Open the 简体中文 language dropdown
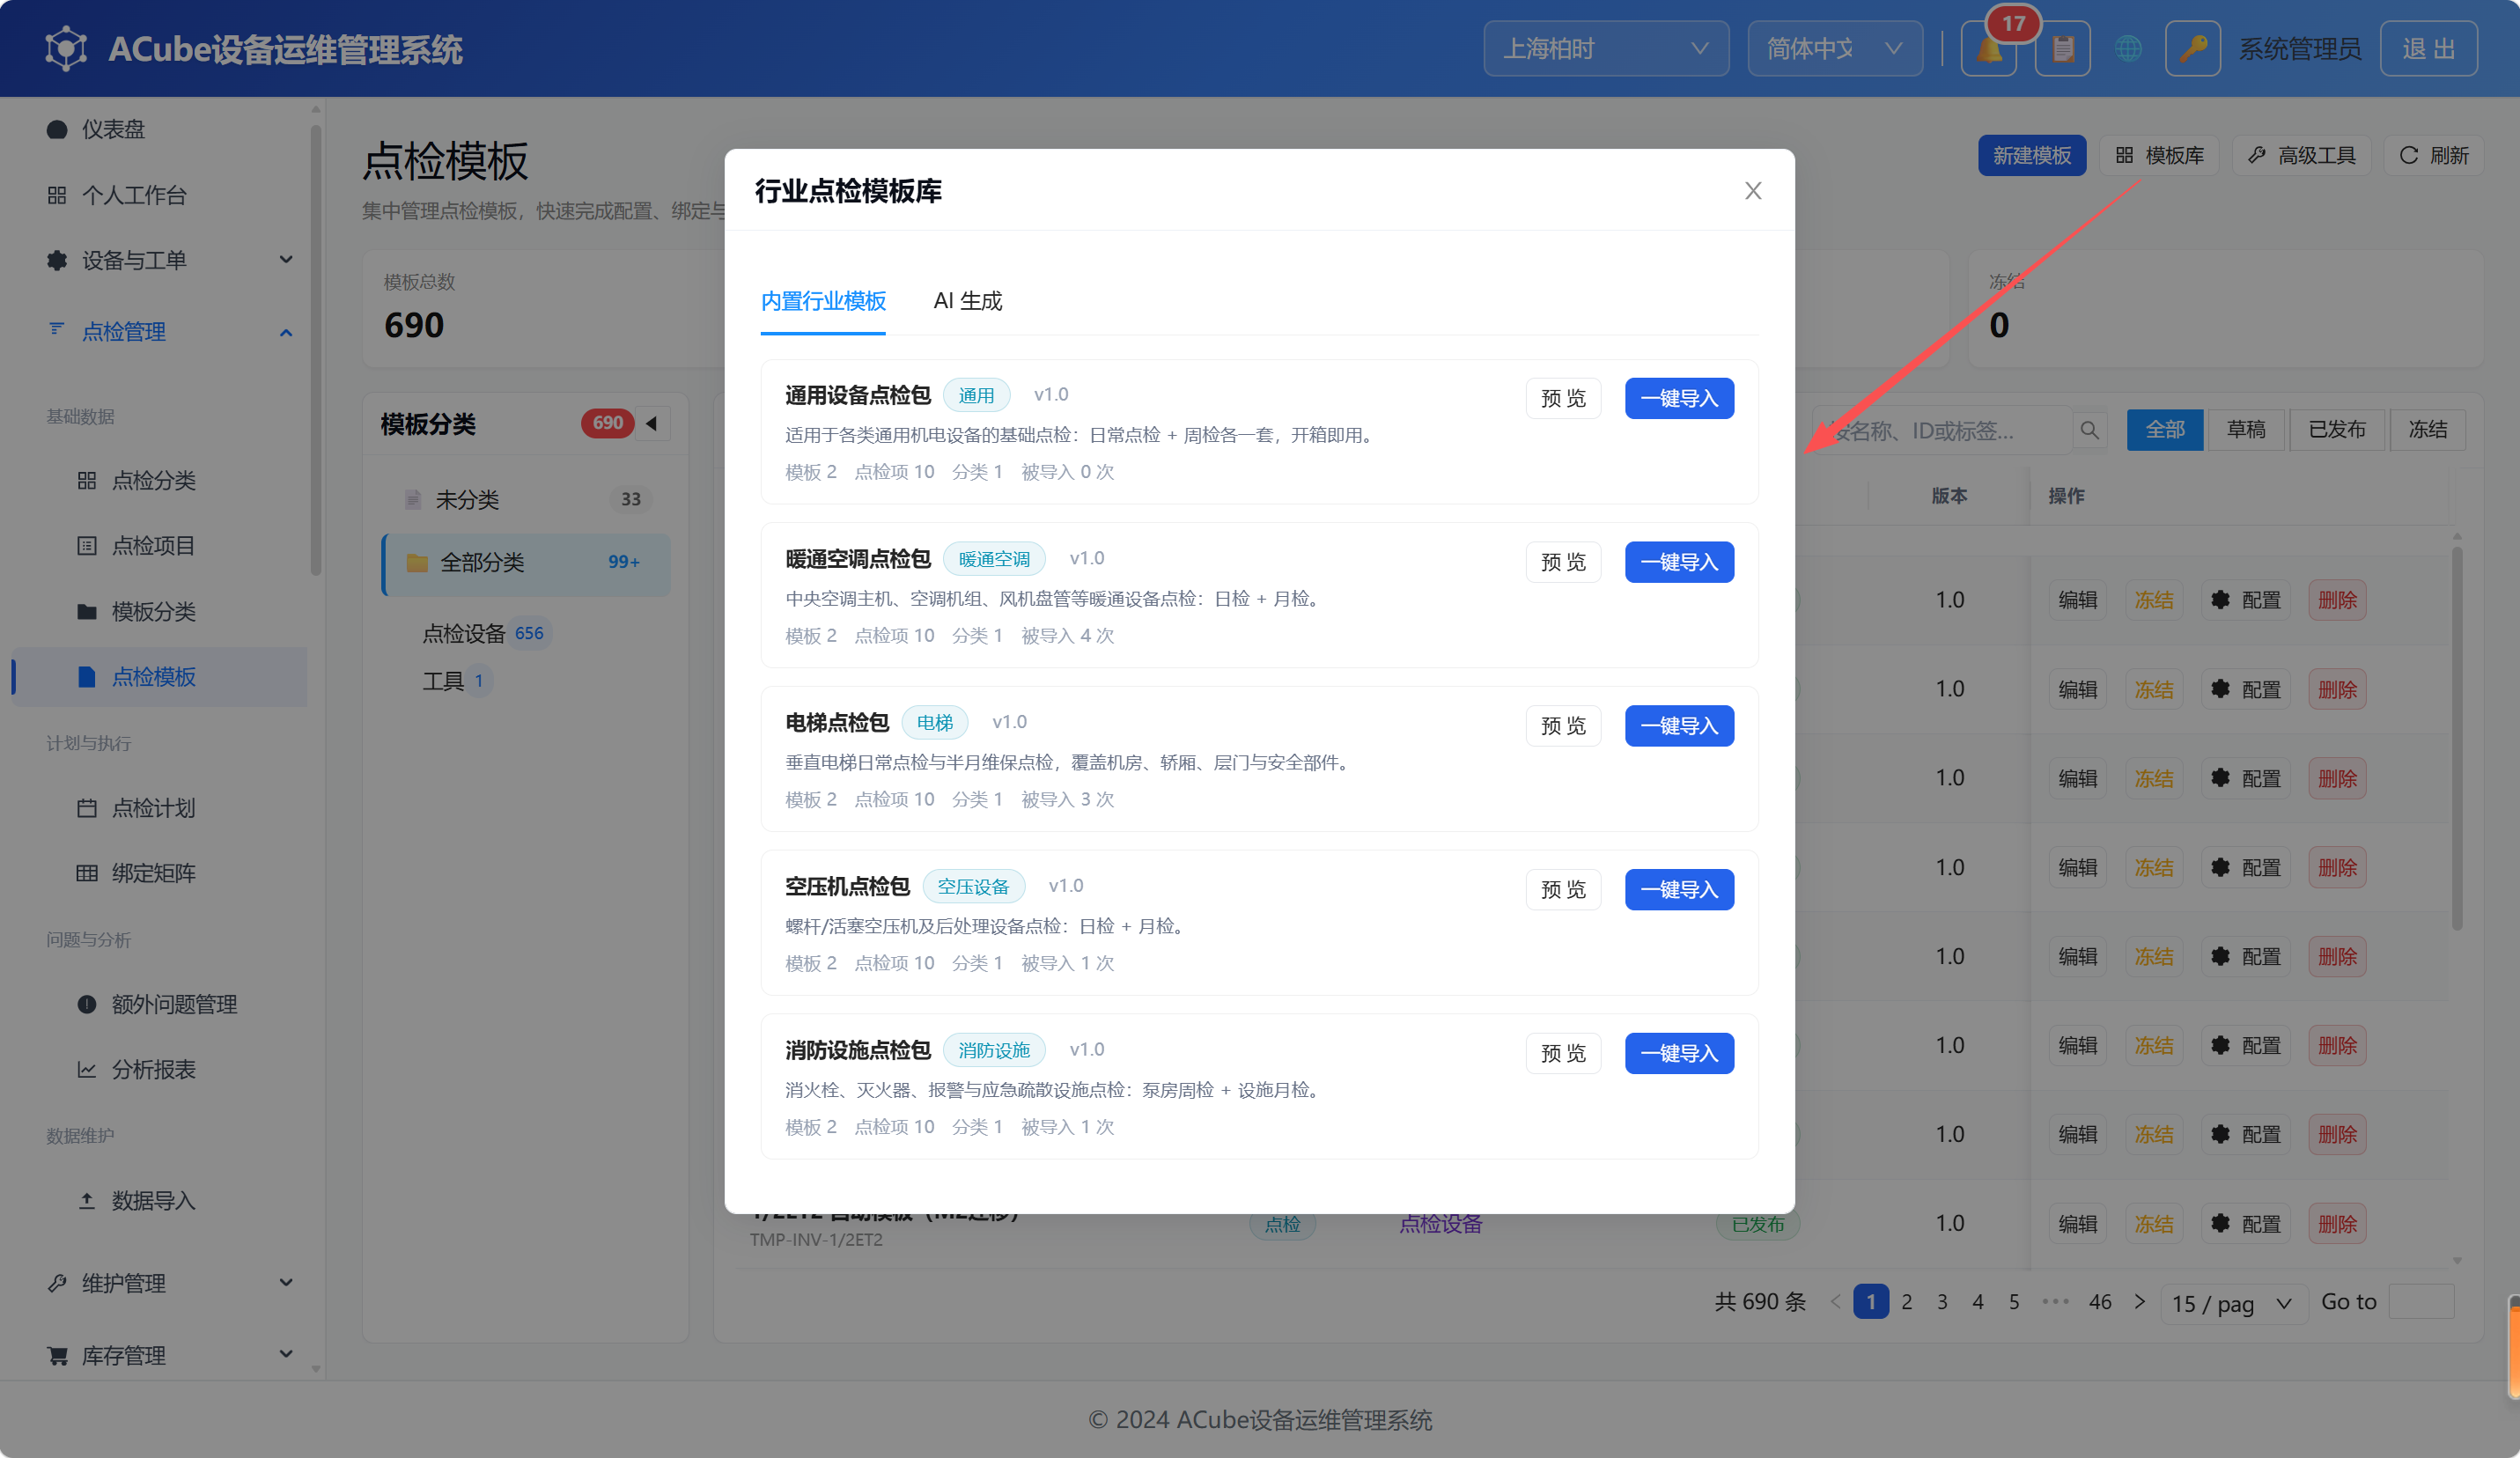Viewport: 2520px width, 1458px height. pos(1834,48)
